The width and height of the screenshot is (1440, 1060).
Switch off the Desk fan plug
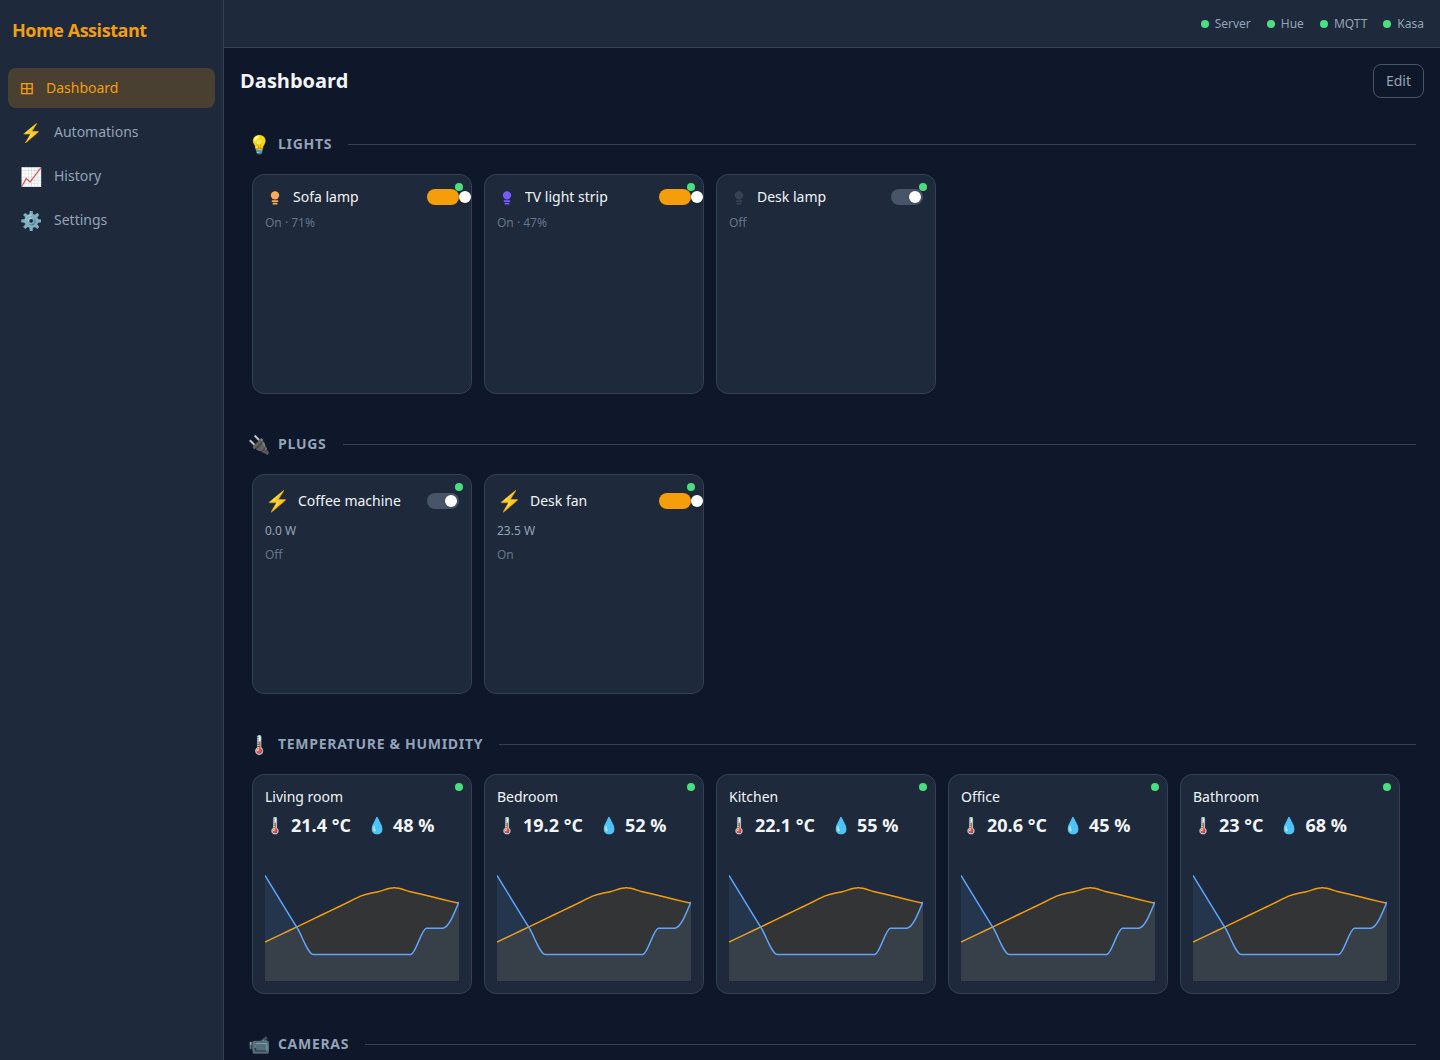point(675,501)
